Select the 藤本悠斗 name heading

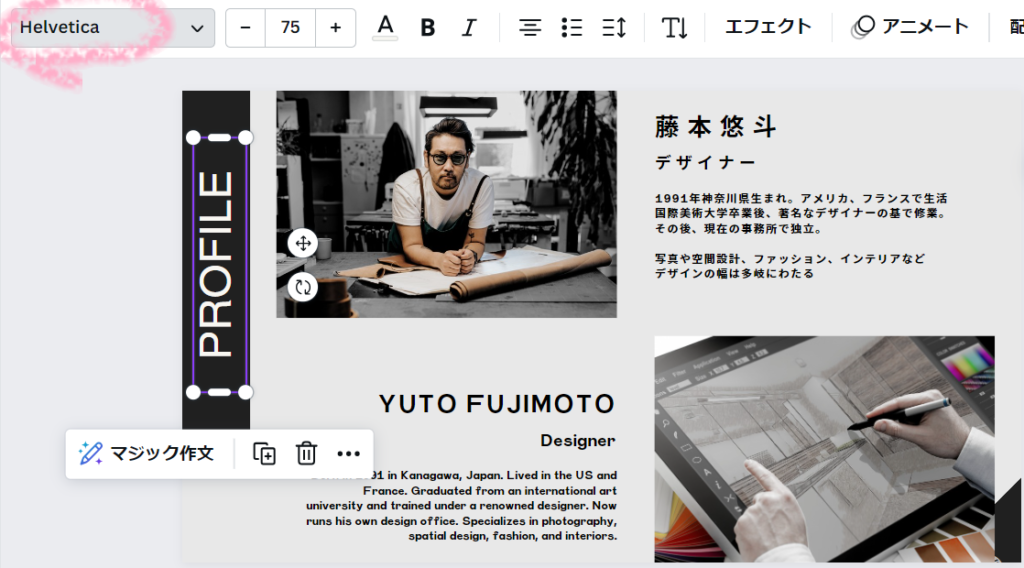(x=716, y=127)
